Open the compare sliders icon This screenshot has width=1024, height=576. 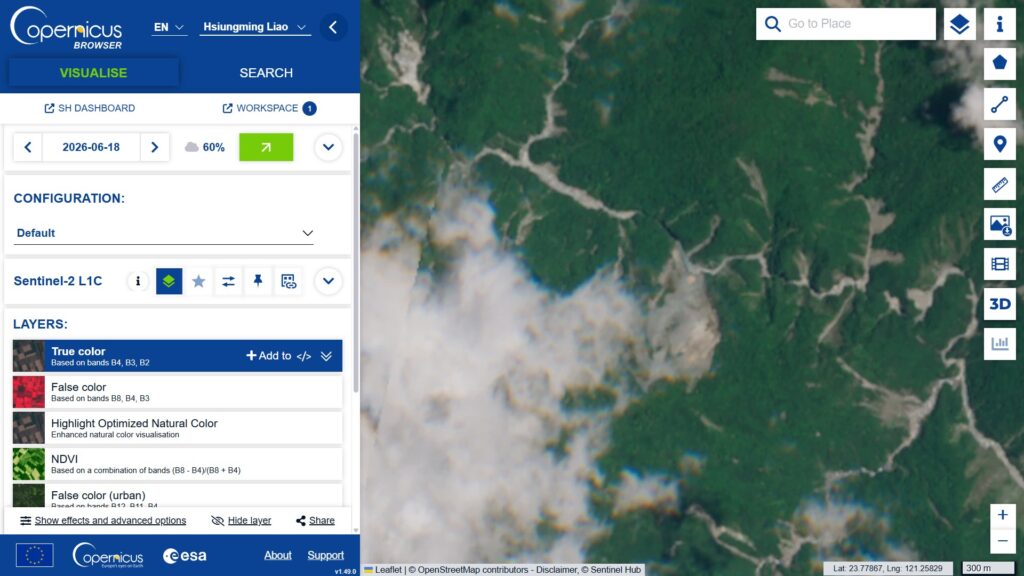point(228,281)
